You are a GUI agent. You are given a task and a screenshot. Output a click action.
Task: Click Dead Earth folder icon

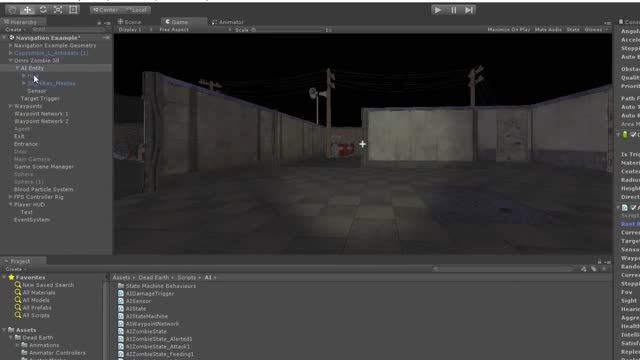[x=18, y=338]
